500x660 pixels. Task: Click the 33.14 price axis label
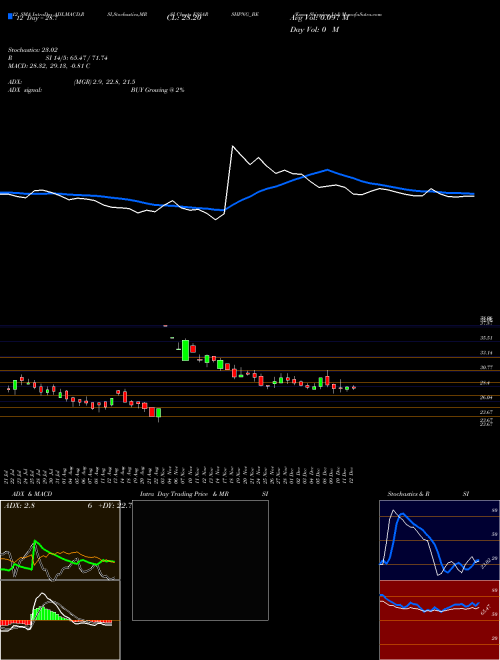487,353
